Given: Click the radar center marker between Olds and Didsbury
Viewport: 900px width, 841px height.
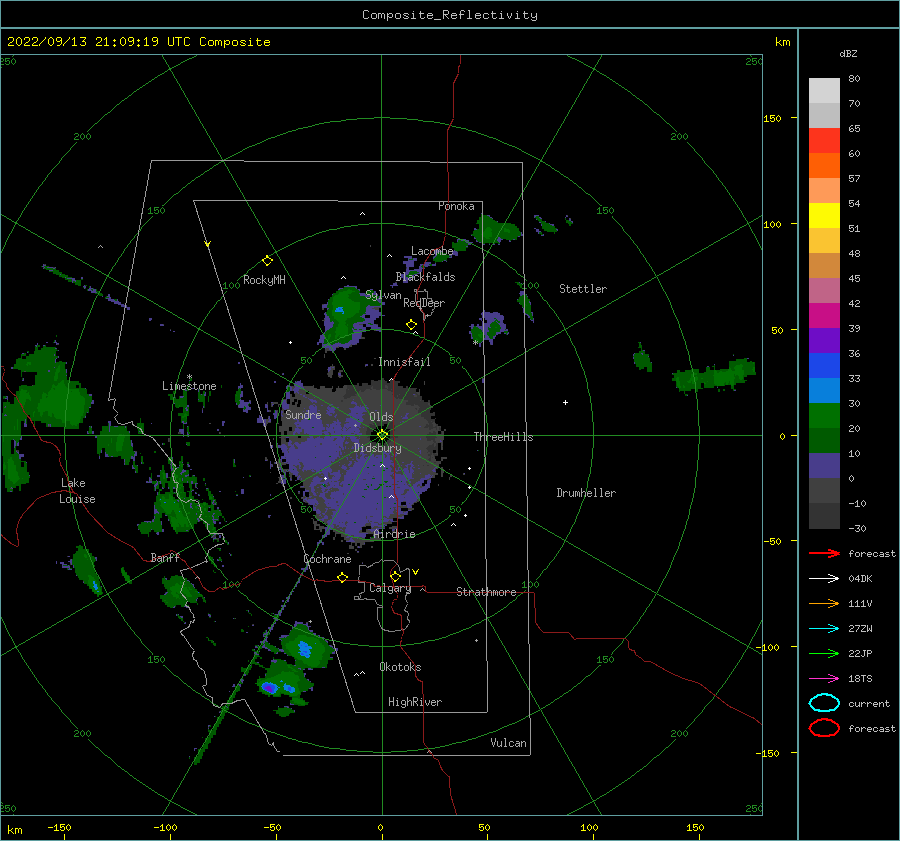Looking at the screenshot, I should click(x=382, y=435).
